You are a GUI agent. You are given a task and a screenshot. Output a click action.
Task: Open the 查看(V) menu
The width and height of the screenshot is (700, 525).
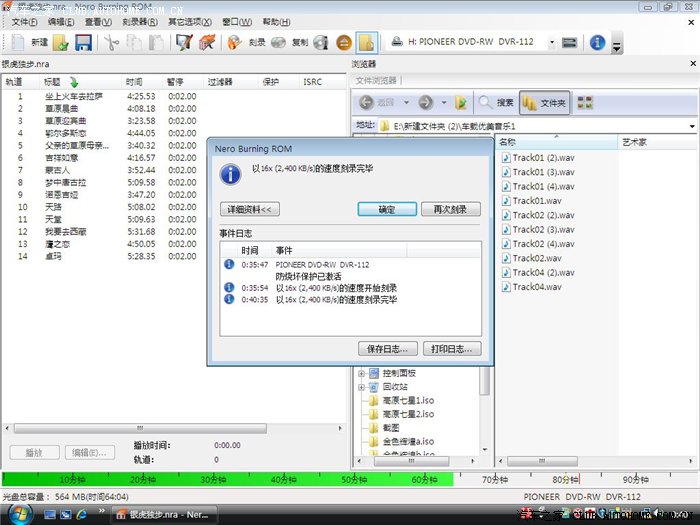98,22
